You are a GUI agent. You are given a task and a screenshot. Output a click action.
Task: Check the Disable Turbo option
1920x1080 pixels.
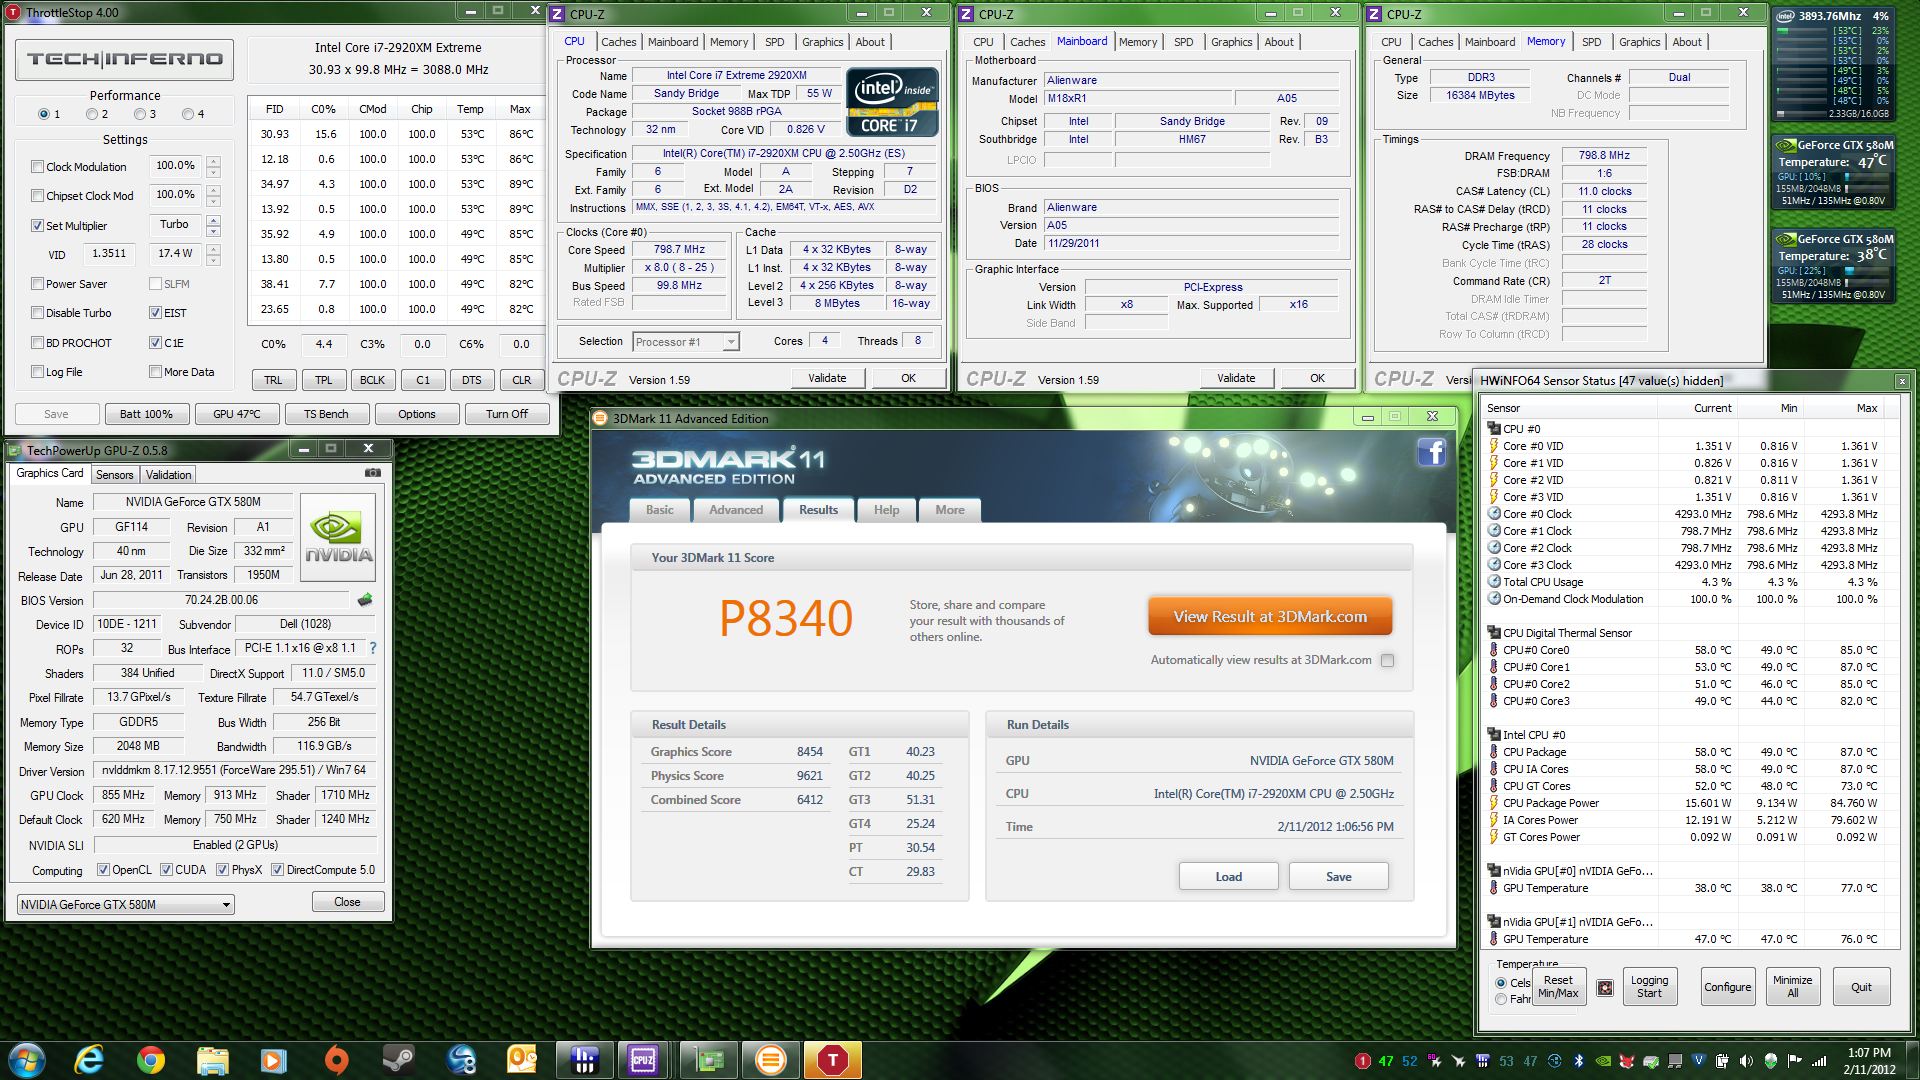pos(38,313)
